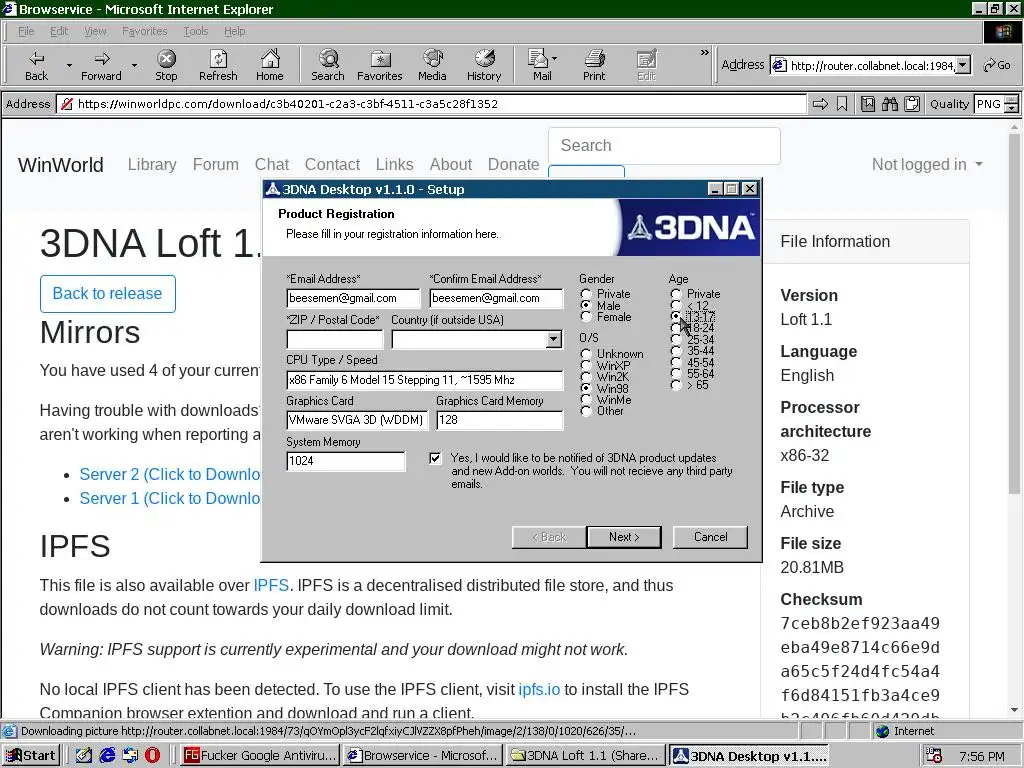Click the Go button beside IE address
Screen dimensions: 1024x768
997,65
